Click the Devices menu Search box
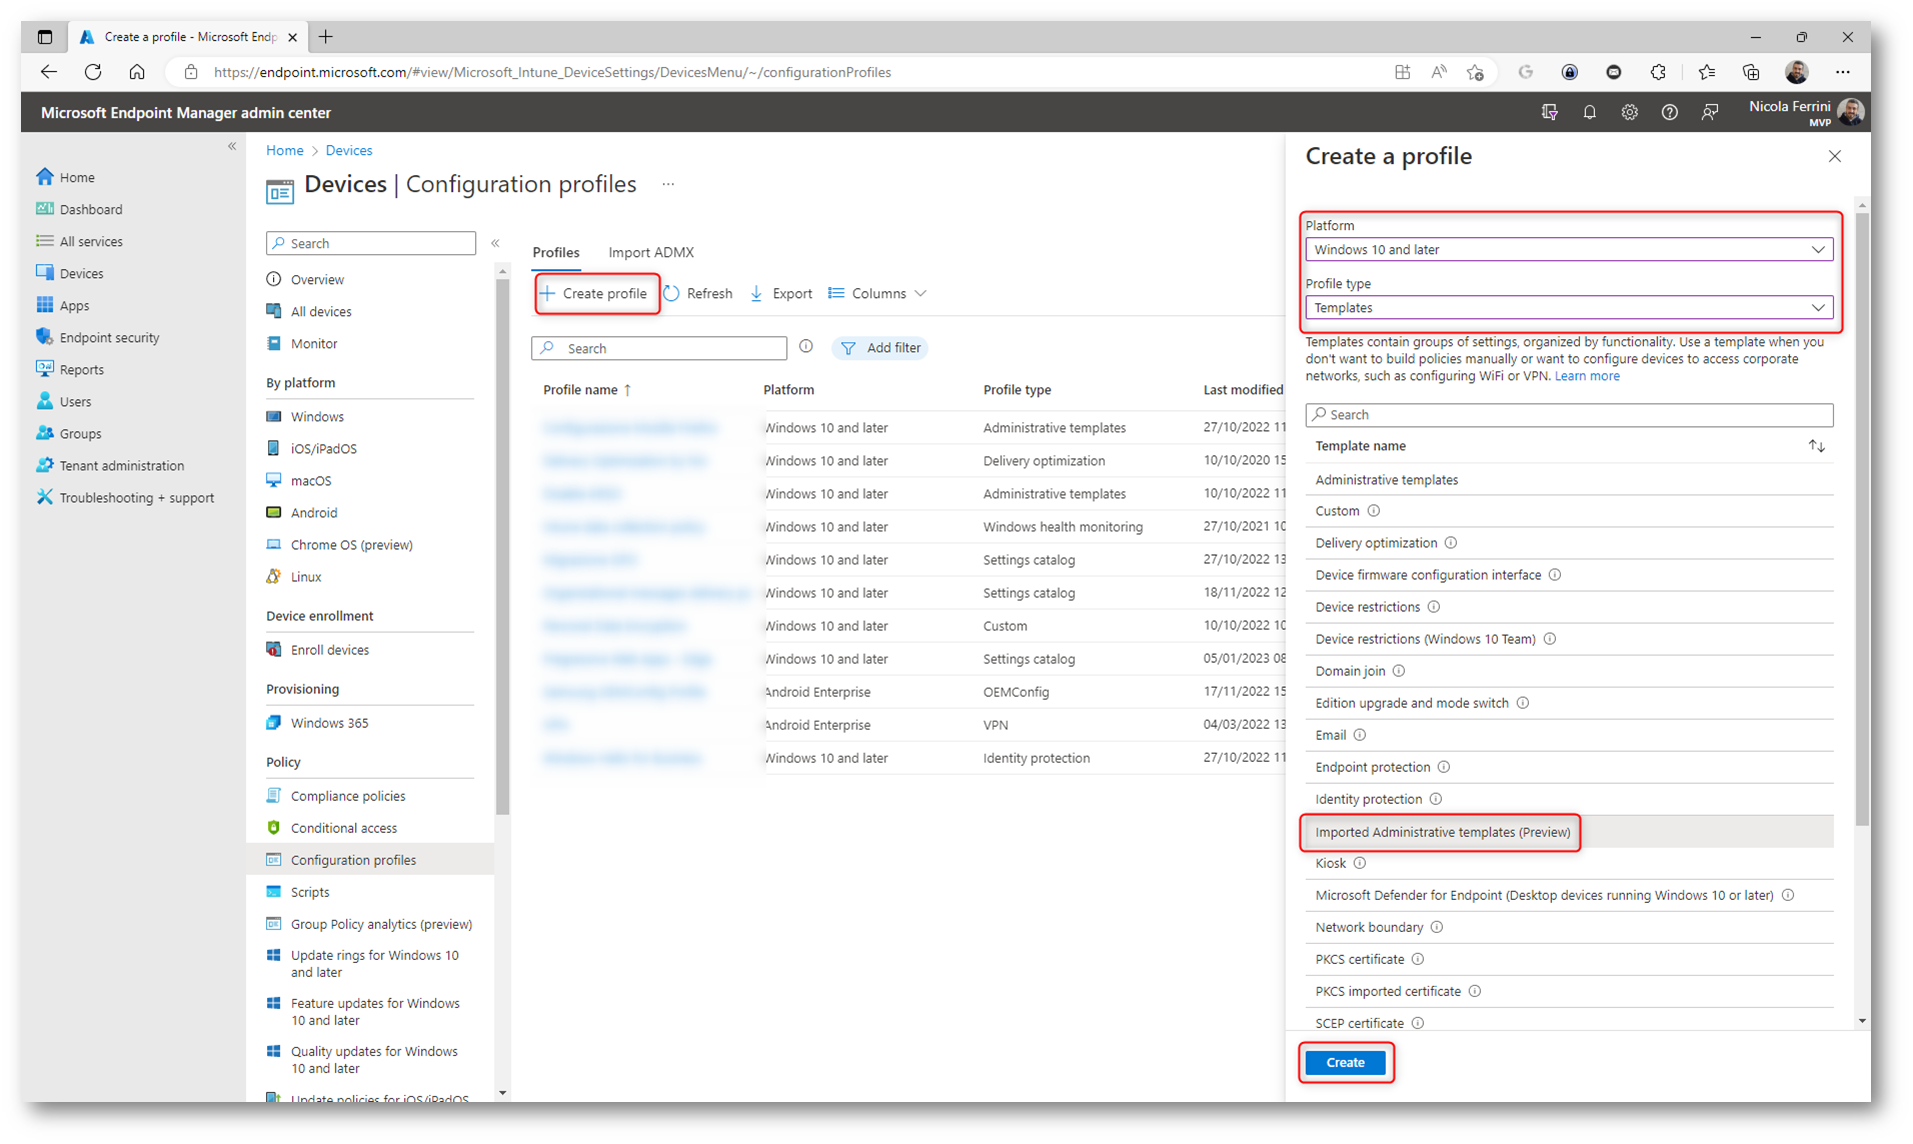Image resolution: width=1913 pixels, height=1144 pixels. tap(370, 243)
